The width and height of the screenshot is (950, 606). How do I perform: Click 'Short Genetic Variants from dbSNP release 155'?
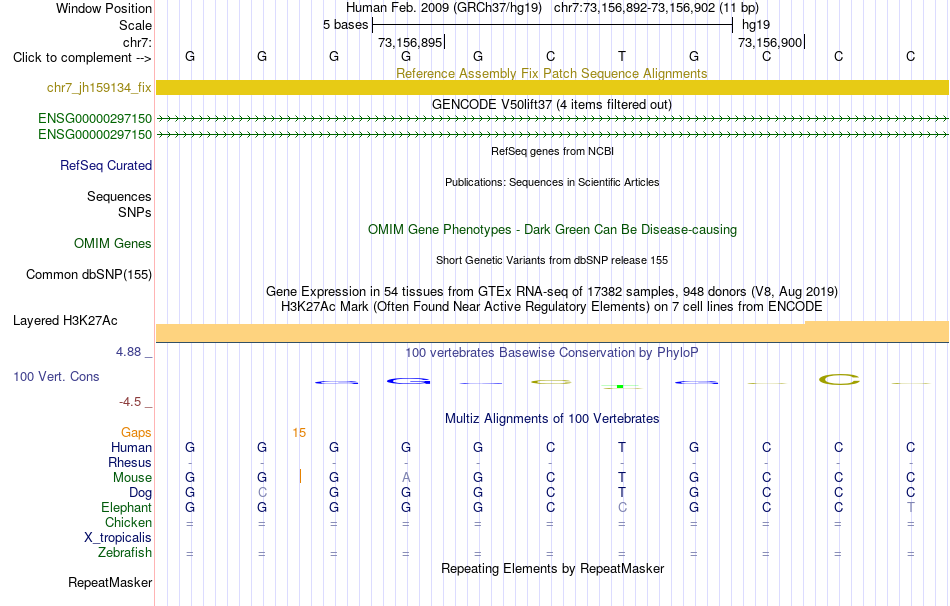(551, 260)
